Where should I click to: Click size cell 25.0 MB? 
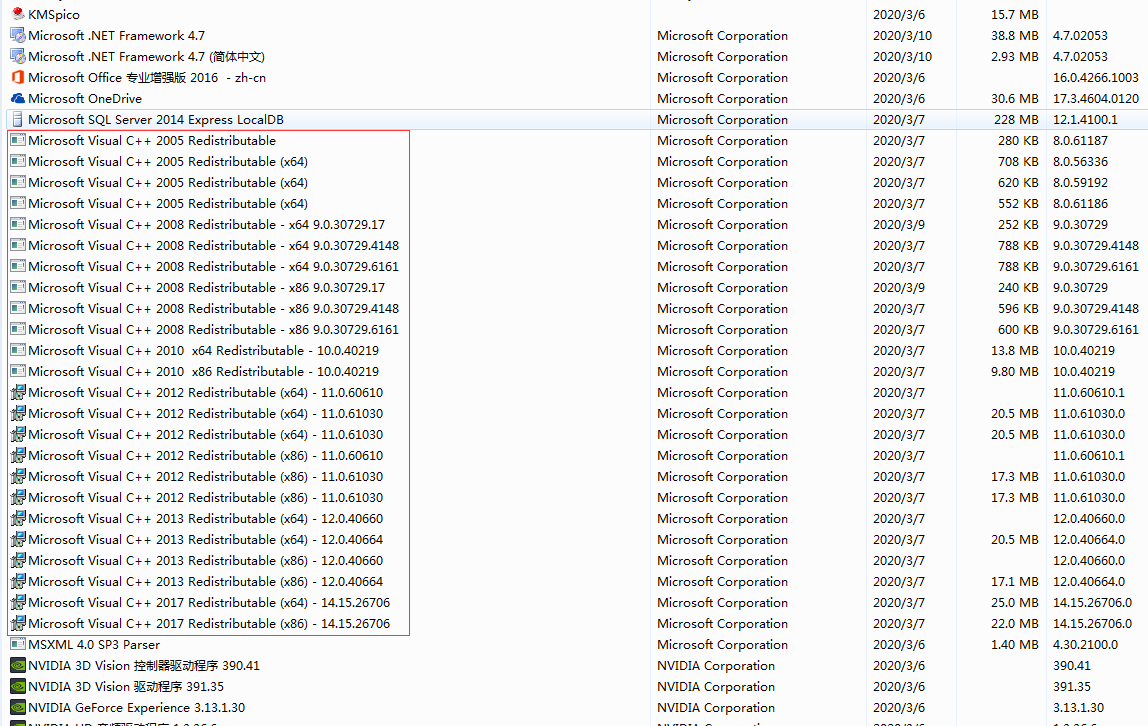point(1014,602)
